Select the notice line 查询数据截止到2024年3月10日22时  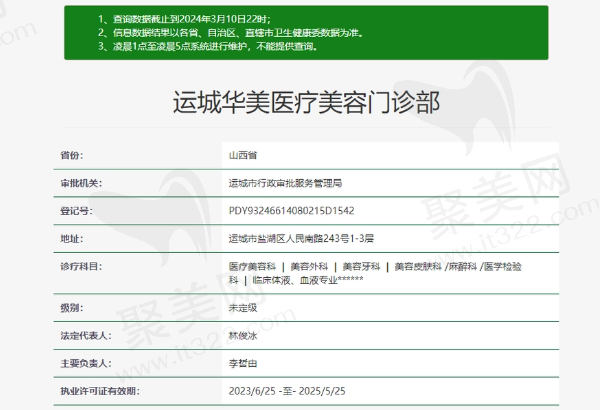tap(184, 19)
